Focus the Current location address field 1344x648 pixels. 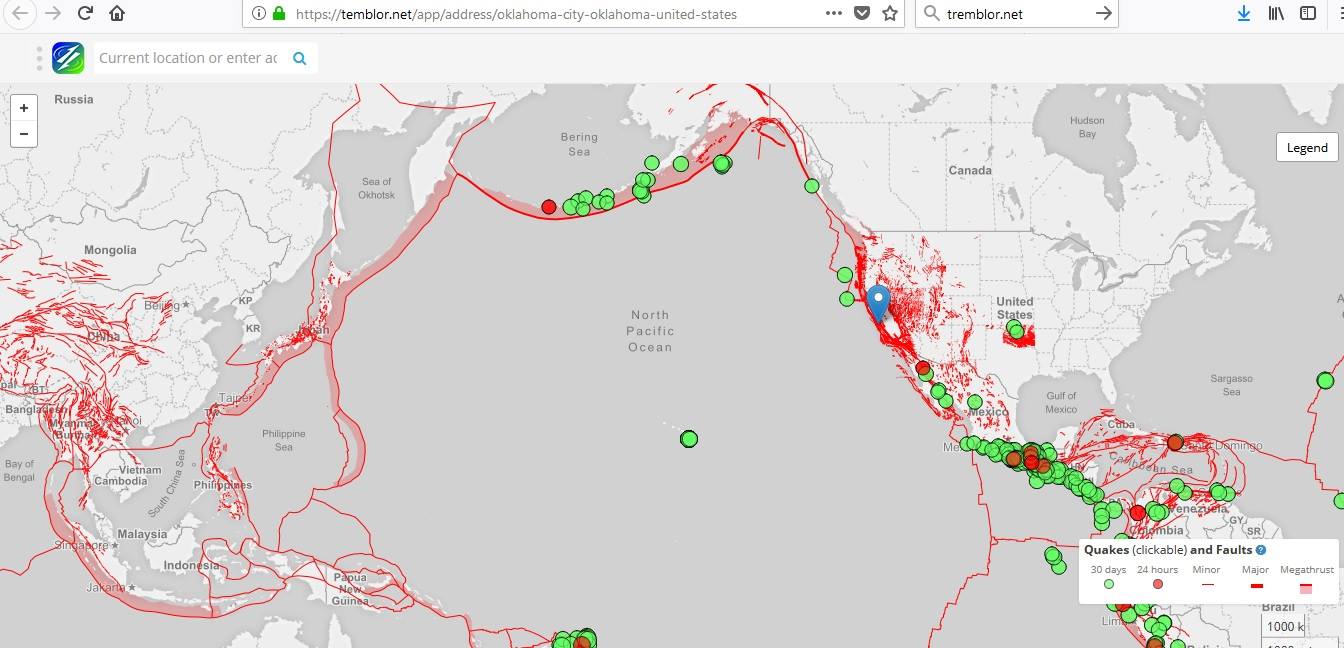188,58
